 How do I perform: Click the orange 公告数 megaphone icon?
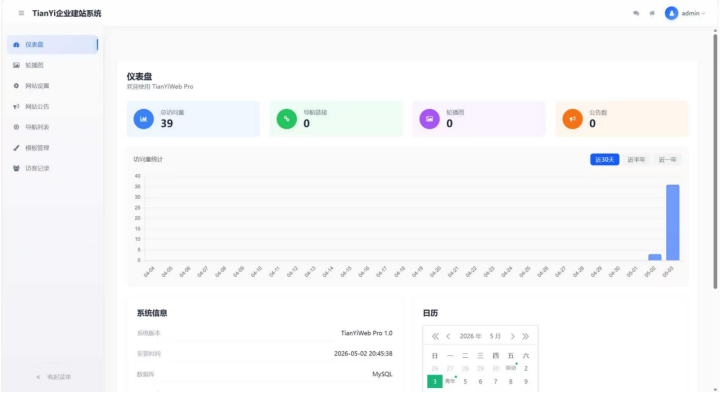coord(573,119)
